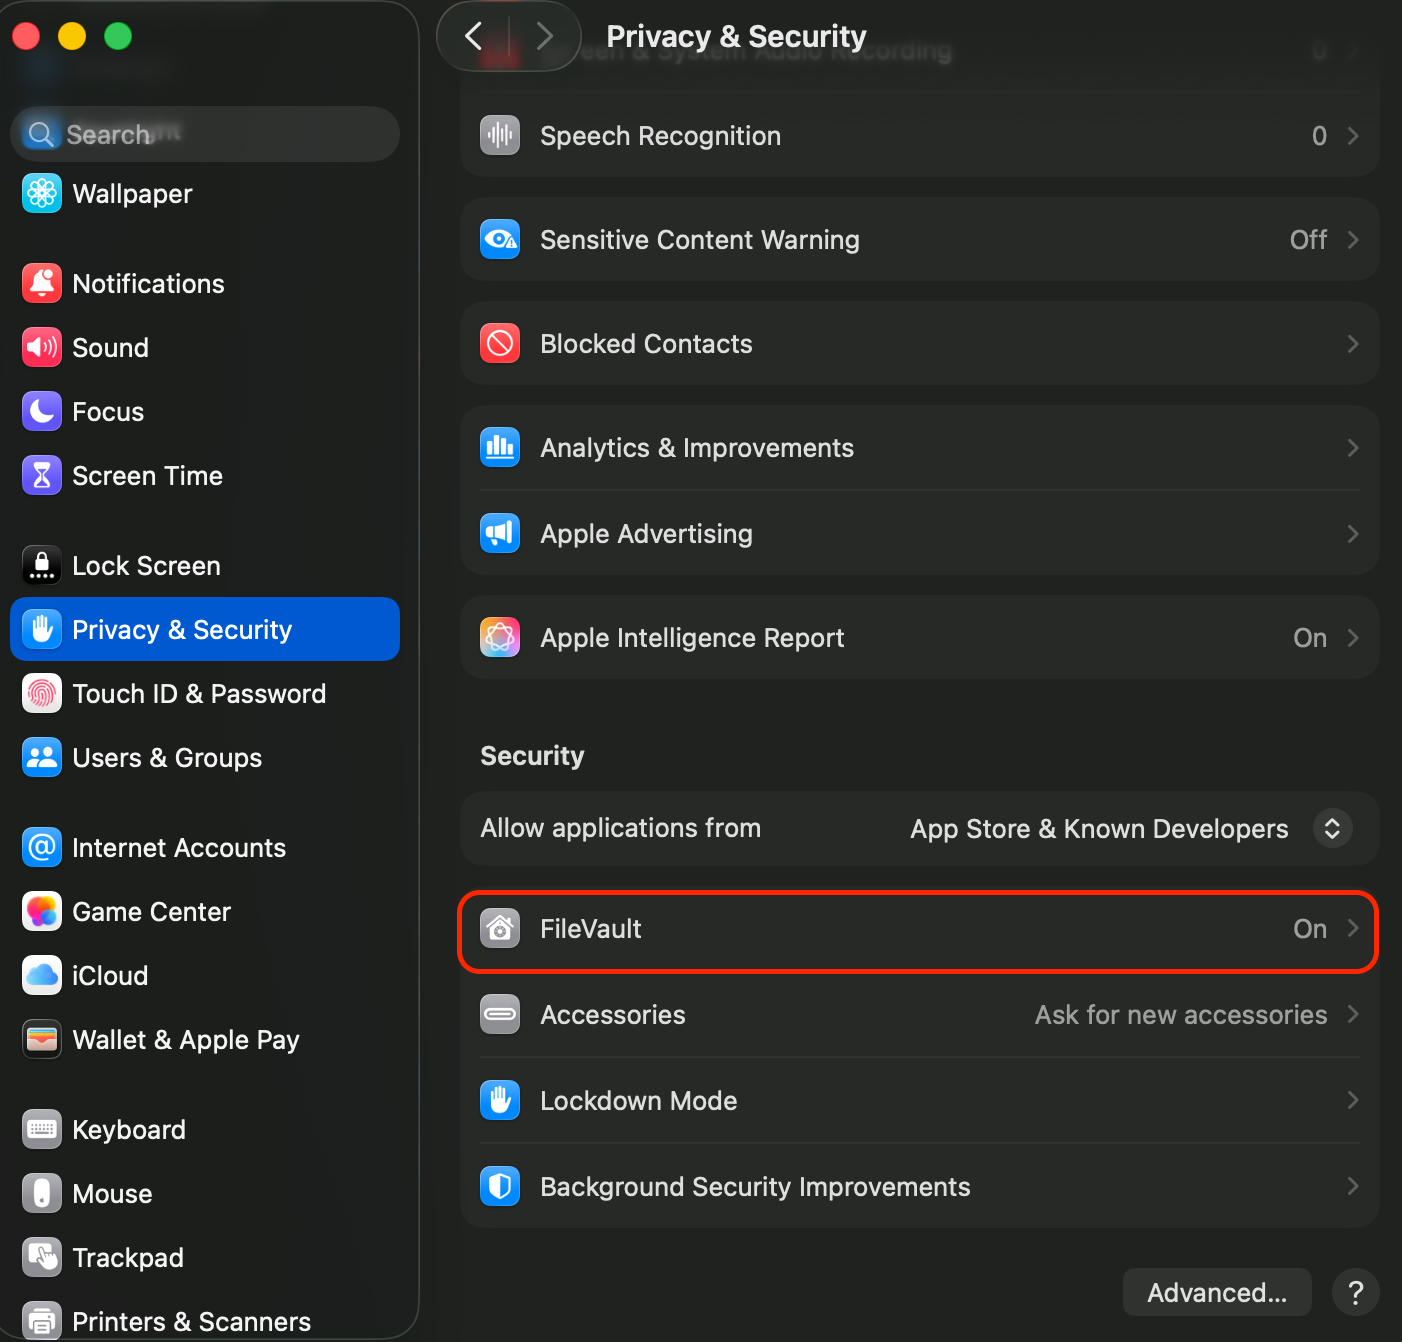The height and width of the screenshot is (1342, 1402).
Task: Click the FileVault house icon
Action: tap(500, 929)
